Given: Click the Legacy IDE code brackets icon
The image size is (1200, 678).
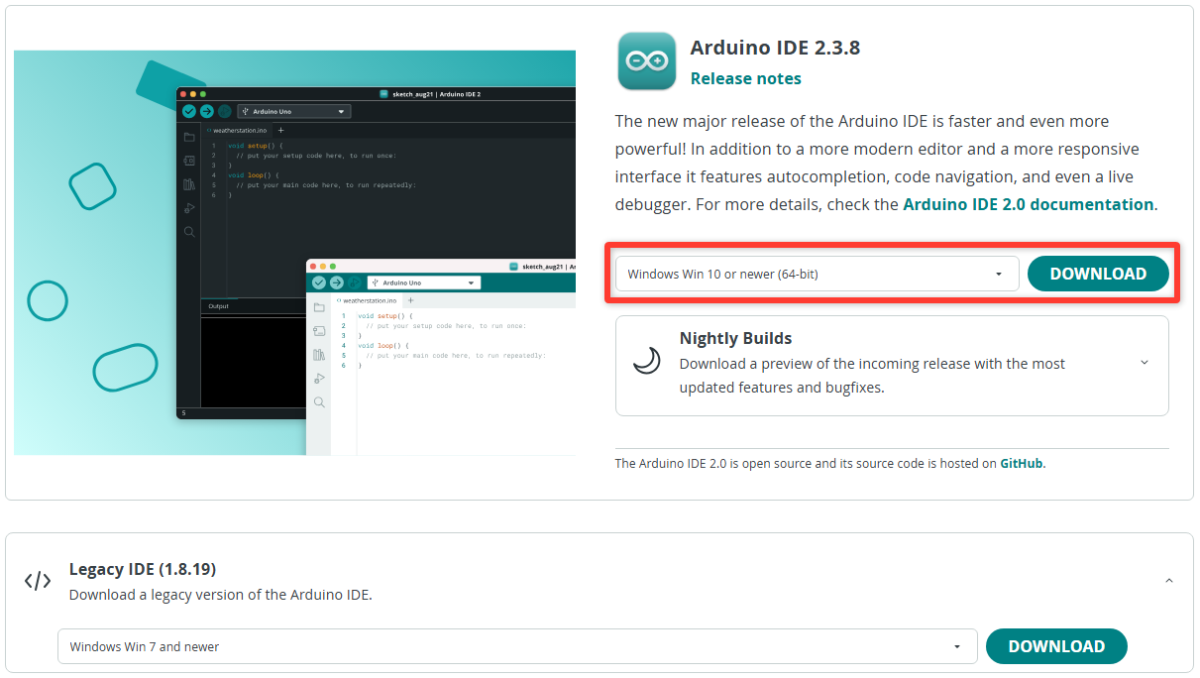Looking at the screenshot, I should 37,581.
